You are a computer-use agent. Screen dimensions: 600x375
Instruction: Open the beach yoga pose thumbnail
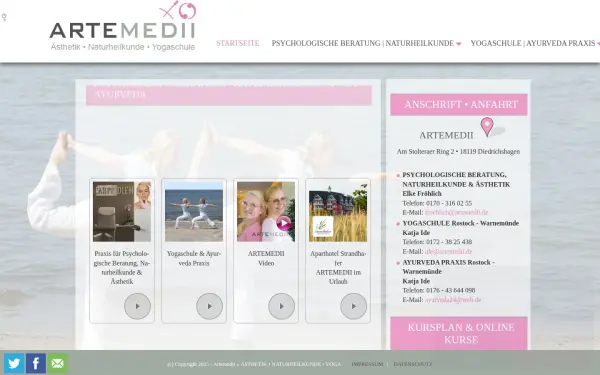click(194, 212)
